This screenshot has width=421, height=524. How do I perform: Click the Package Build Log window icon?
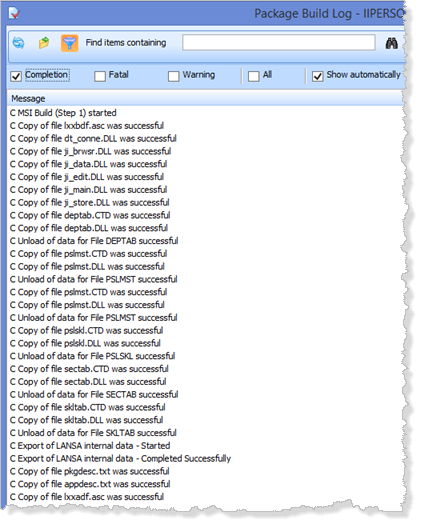[x=14, y=13]
